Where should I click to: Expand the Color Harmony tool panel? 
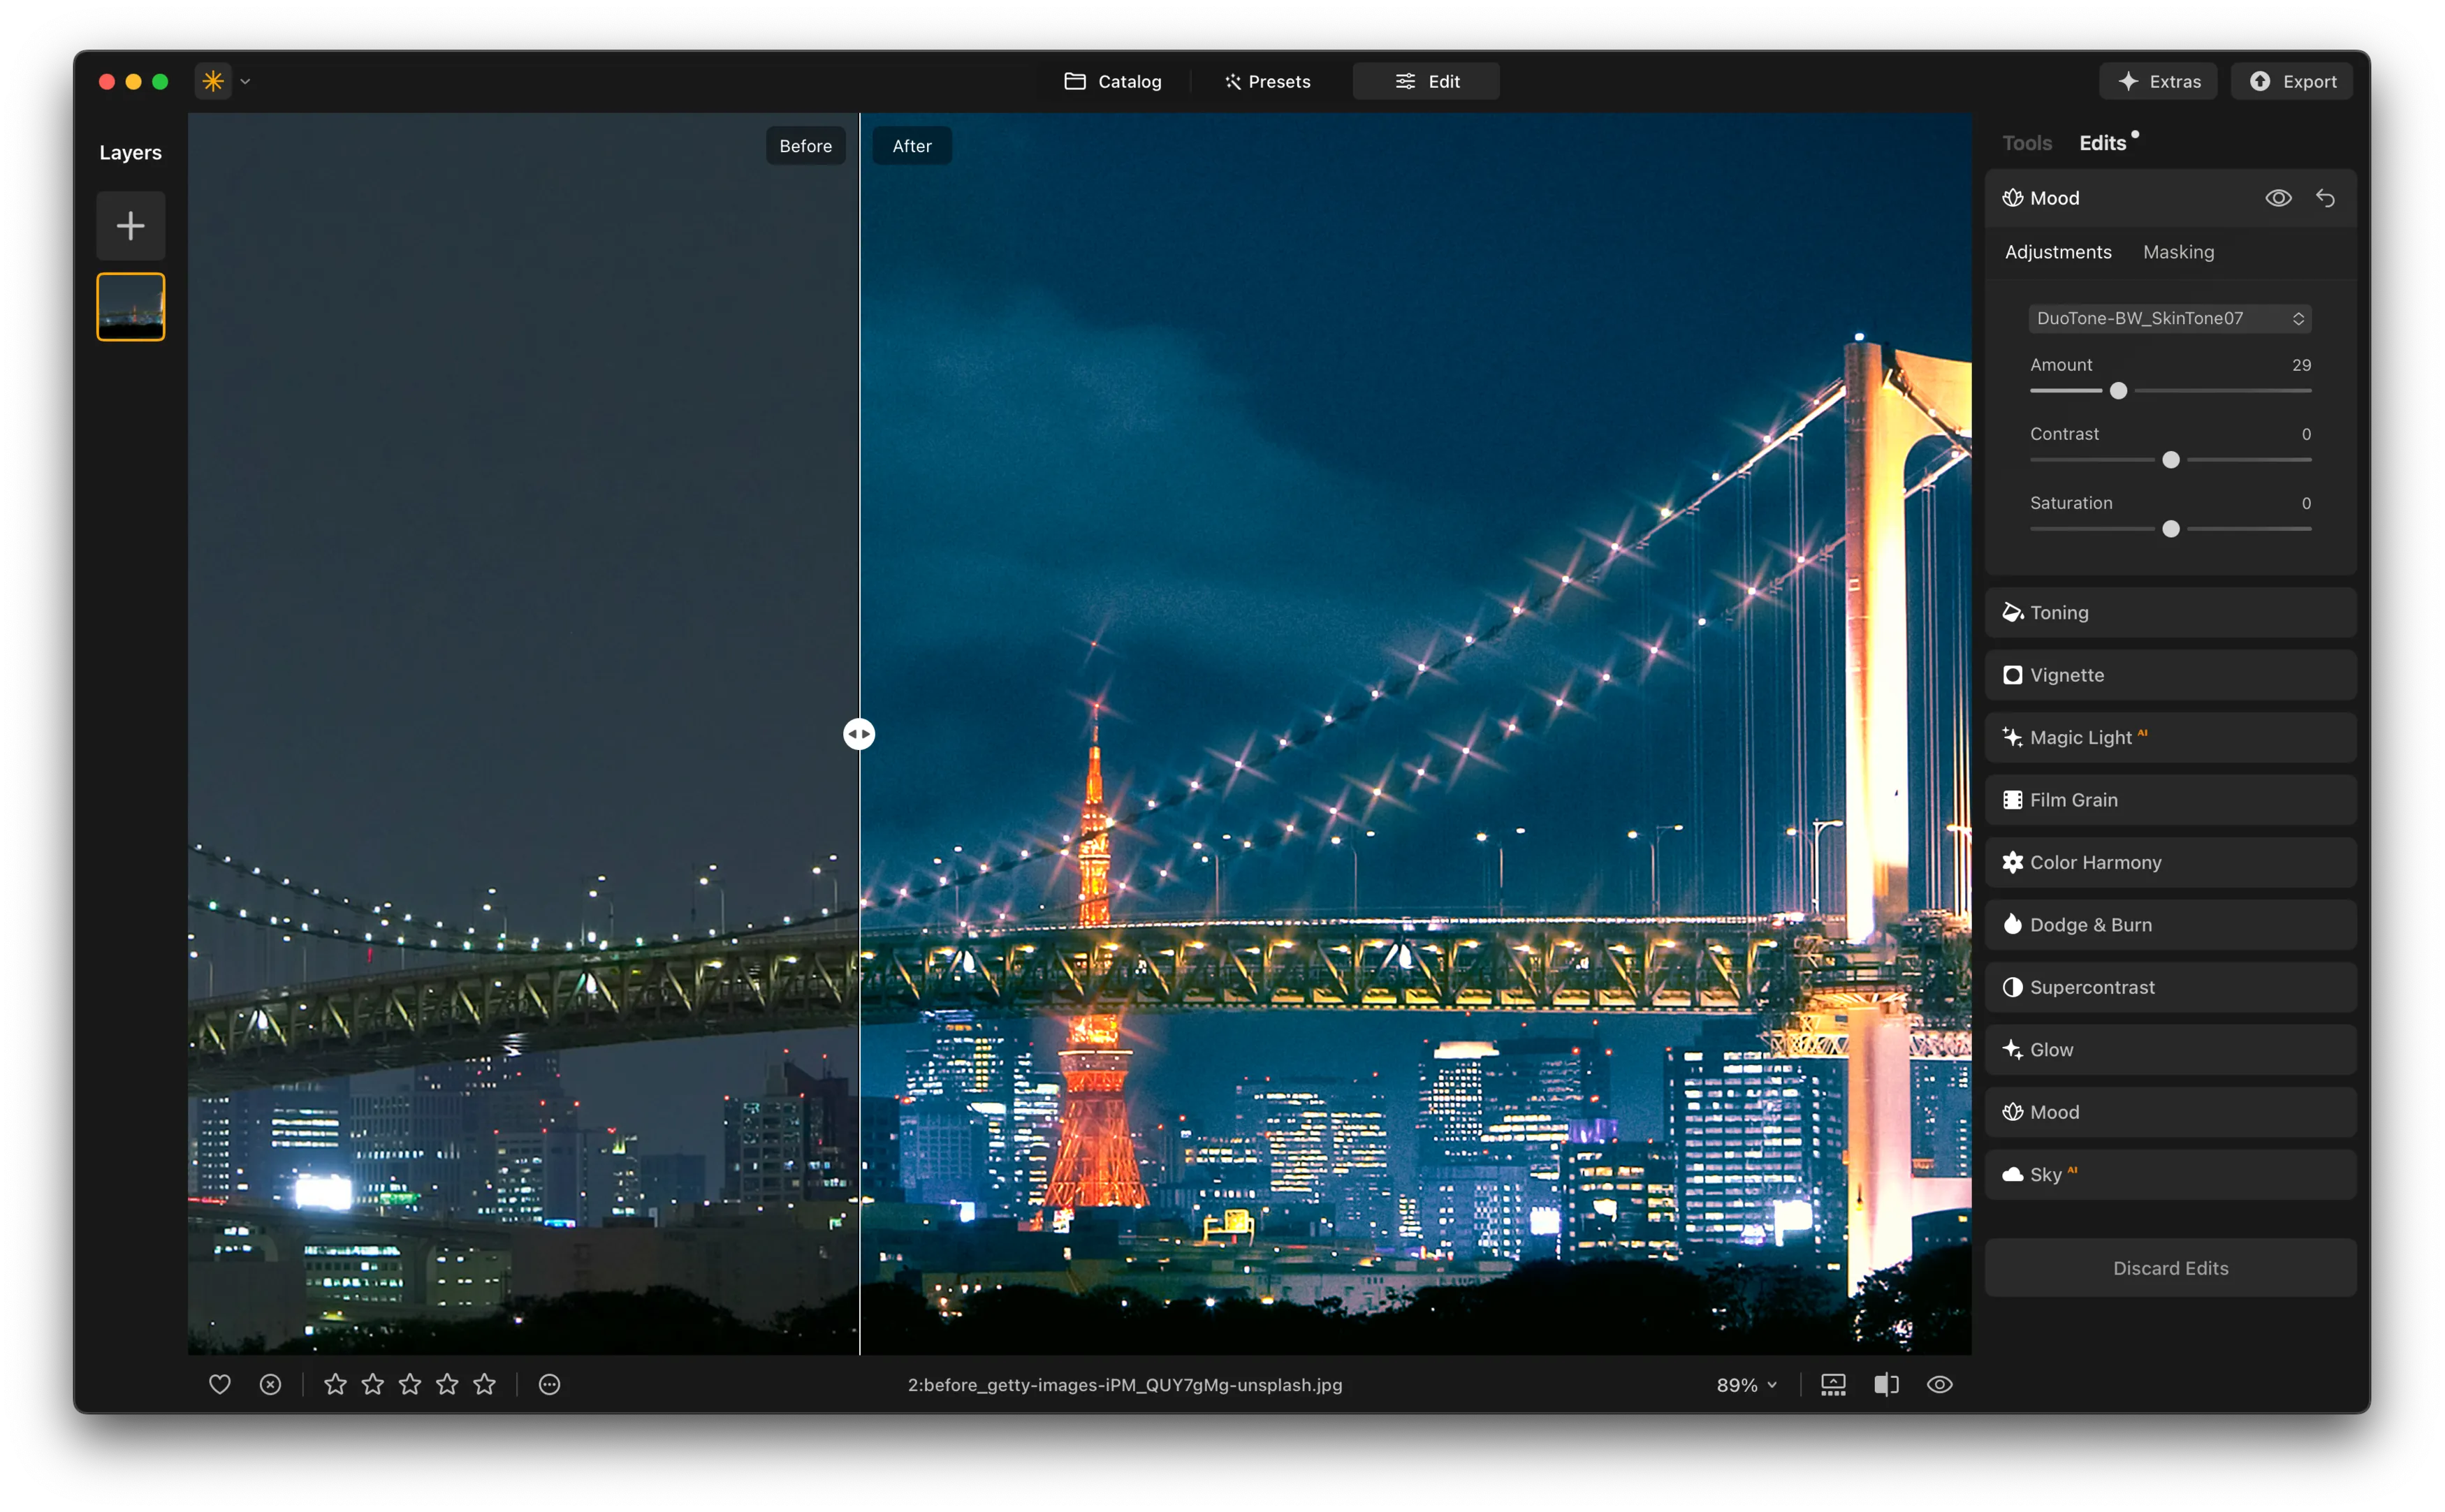point(2169,862)
